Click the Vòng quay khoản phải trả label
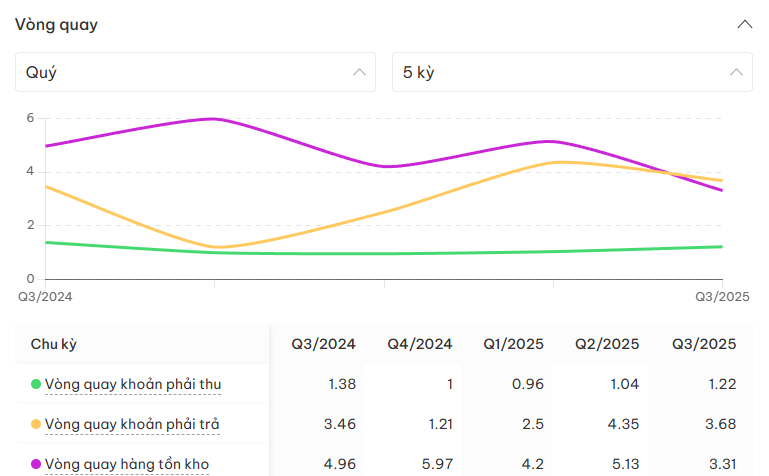This screenshot has height=476, width=769. point(132,424)
